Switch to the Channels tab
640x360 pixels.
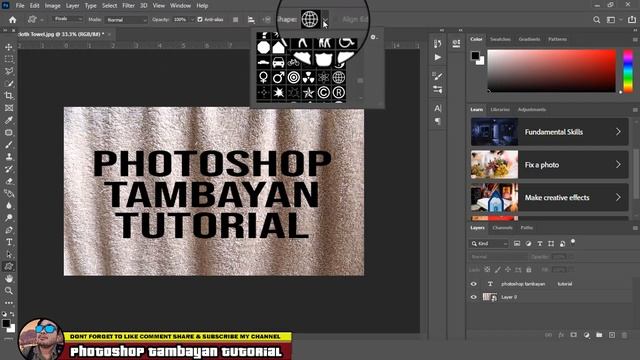click(x=502, y=228)
